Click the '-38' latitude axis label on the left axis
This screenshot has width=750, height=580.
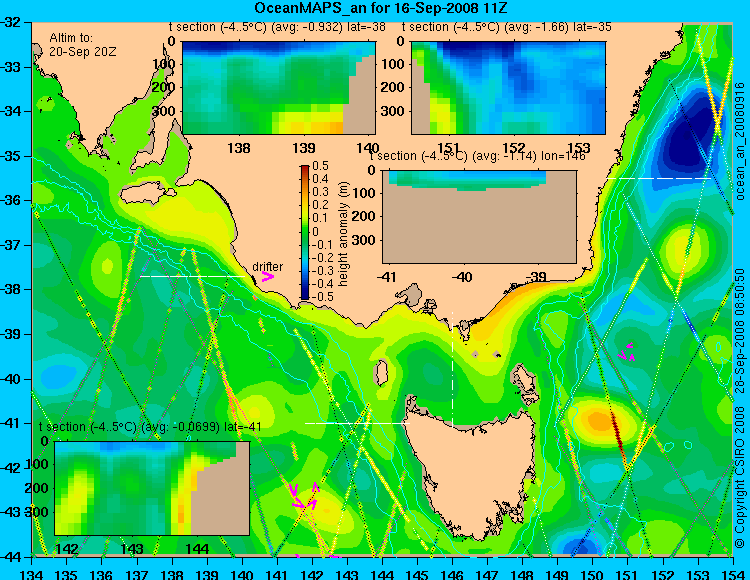[11, 290]
